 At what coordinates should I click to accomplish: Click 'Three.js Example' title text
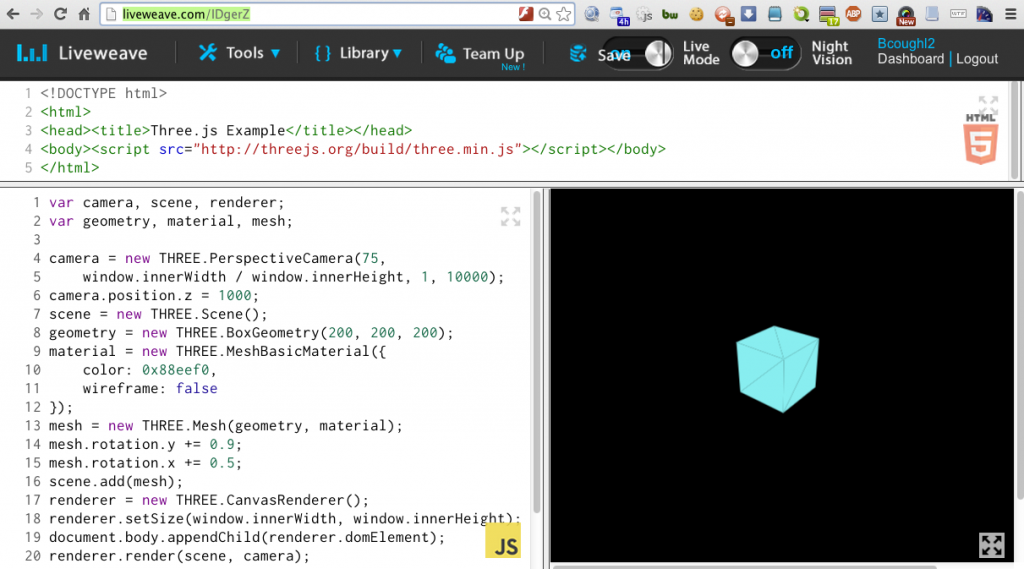[218, 130]
